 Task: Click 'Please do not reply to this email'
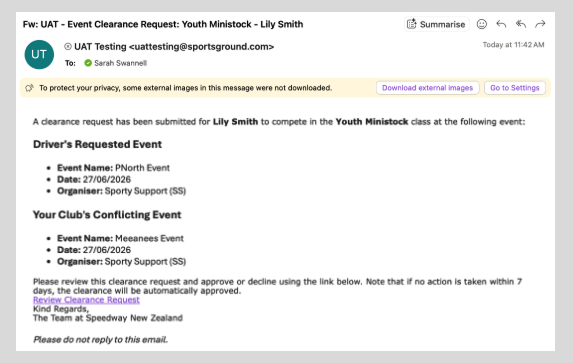click(100, 340)
